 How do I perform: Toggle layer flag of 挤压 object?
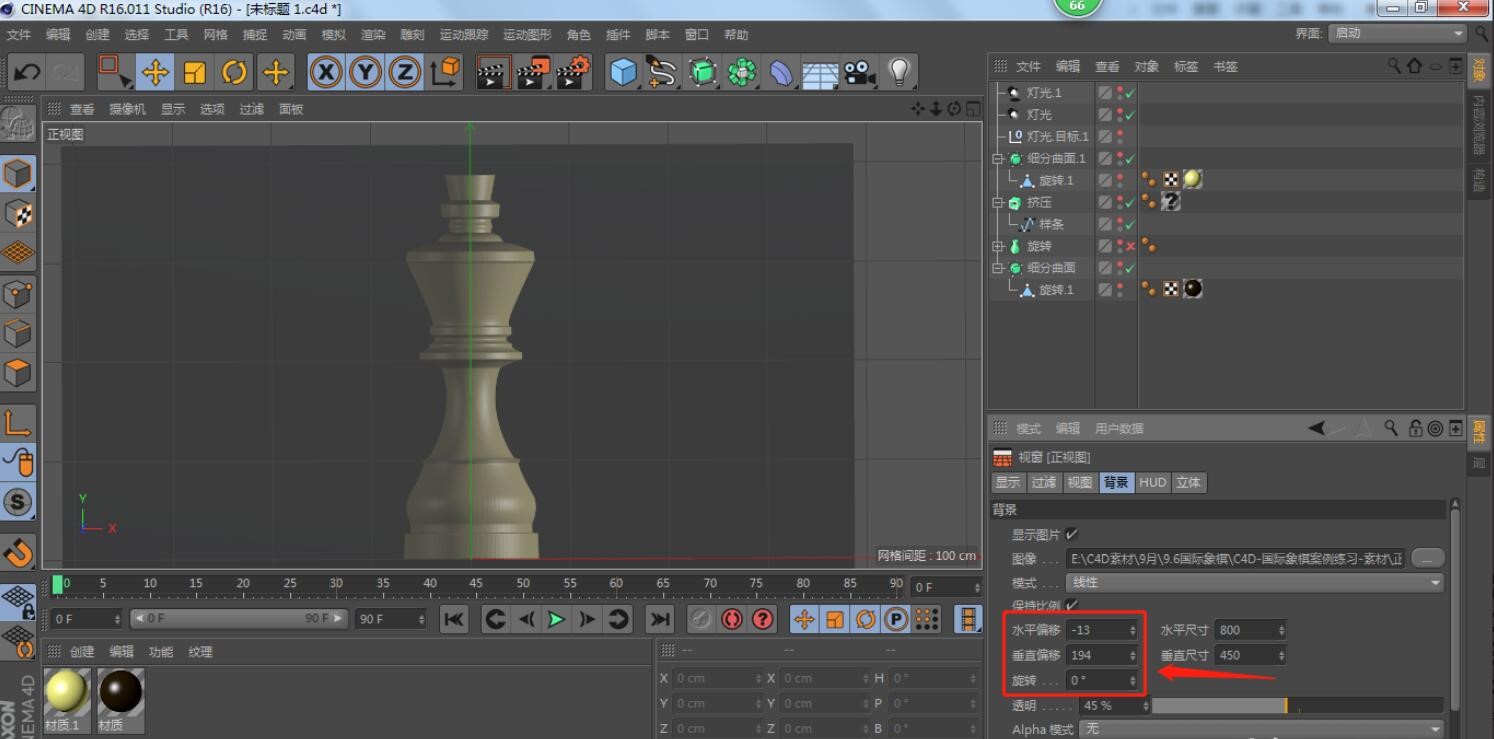1105,202
